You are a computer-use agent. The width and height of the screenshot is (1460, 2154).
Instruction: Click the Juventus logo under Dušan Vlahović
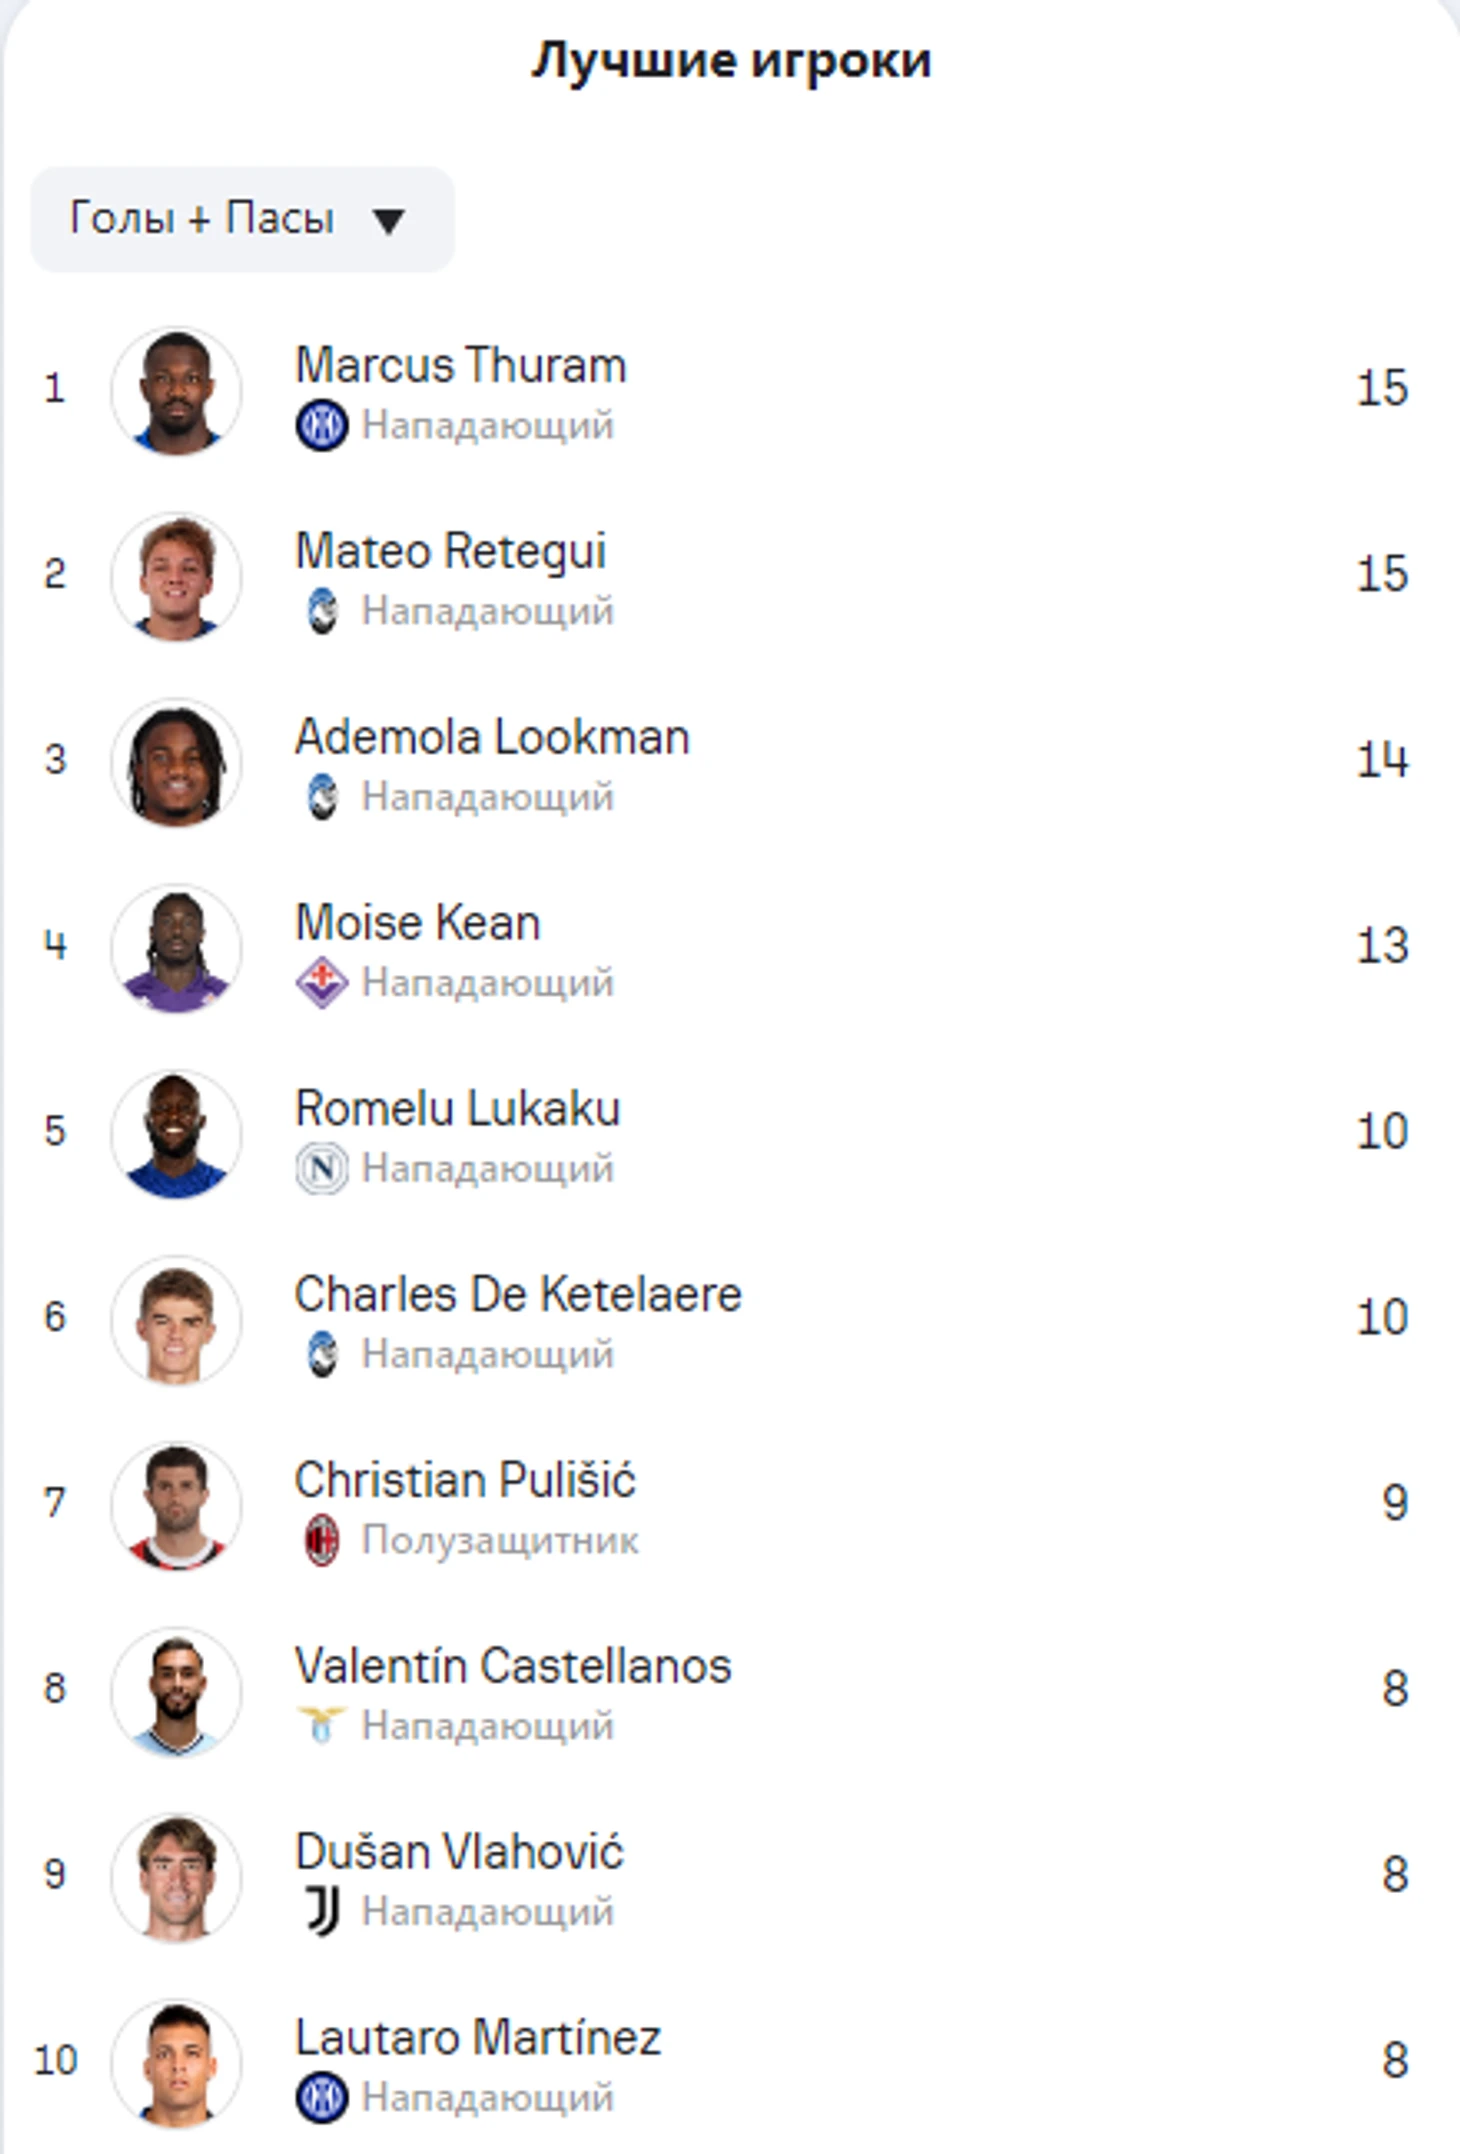322,1912
